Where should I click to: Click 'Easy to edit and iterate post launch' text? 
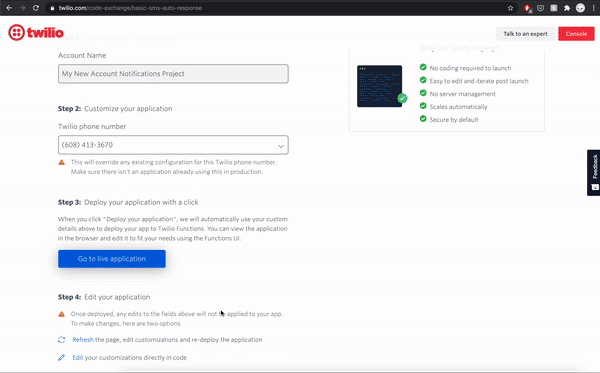click(479, 81)
